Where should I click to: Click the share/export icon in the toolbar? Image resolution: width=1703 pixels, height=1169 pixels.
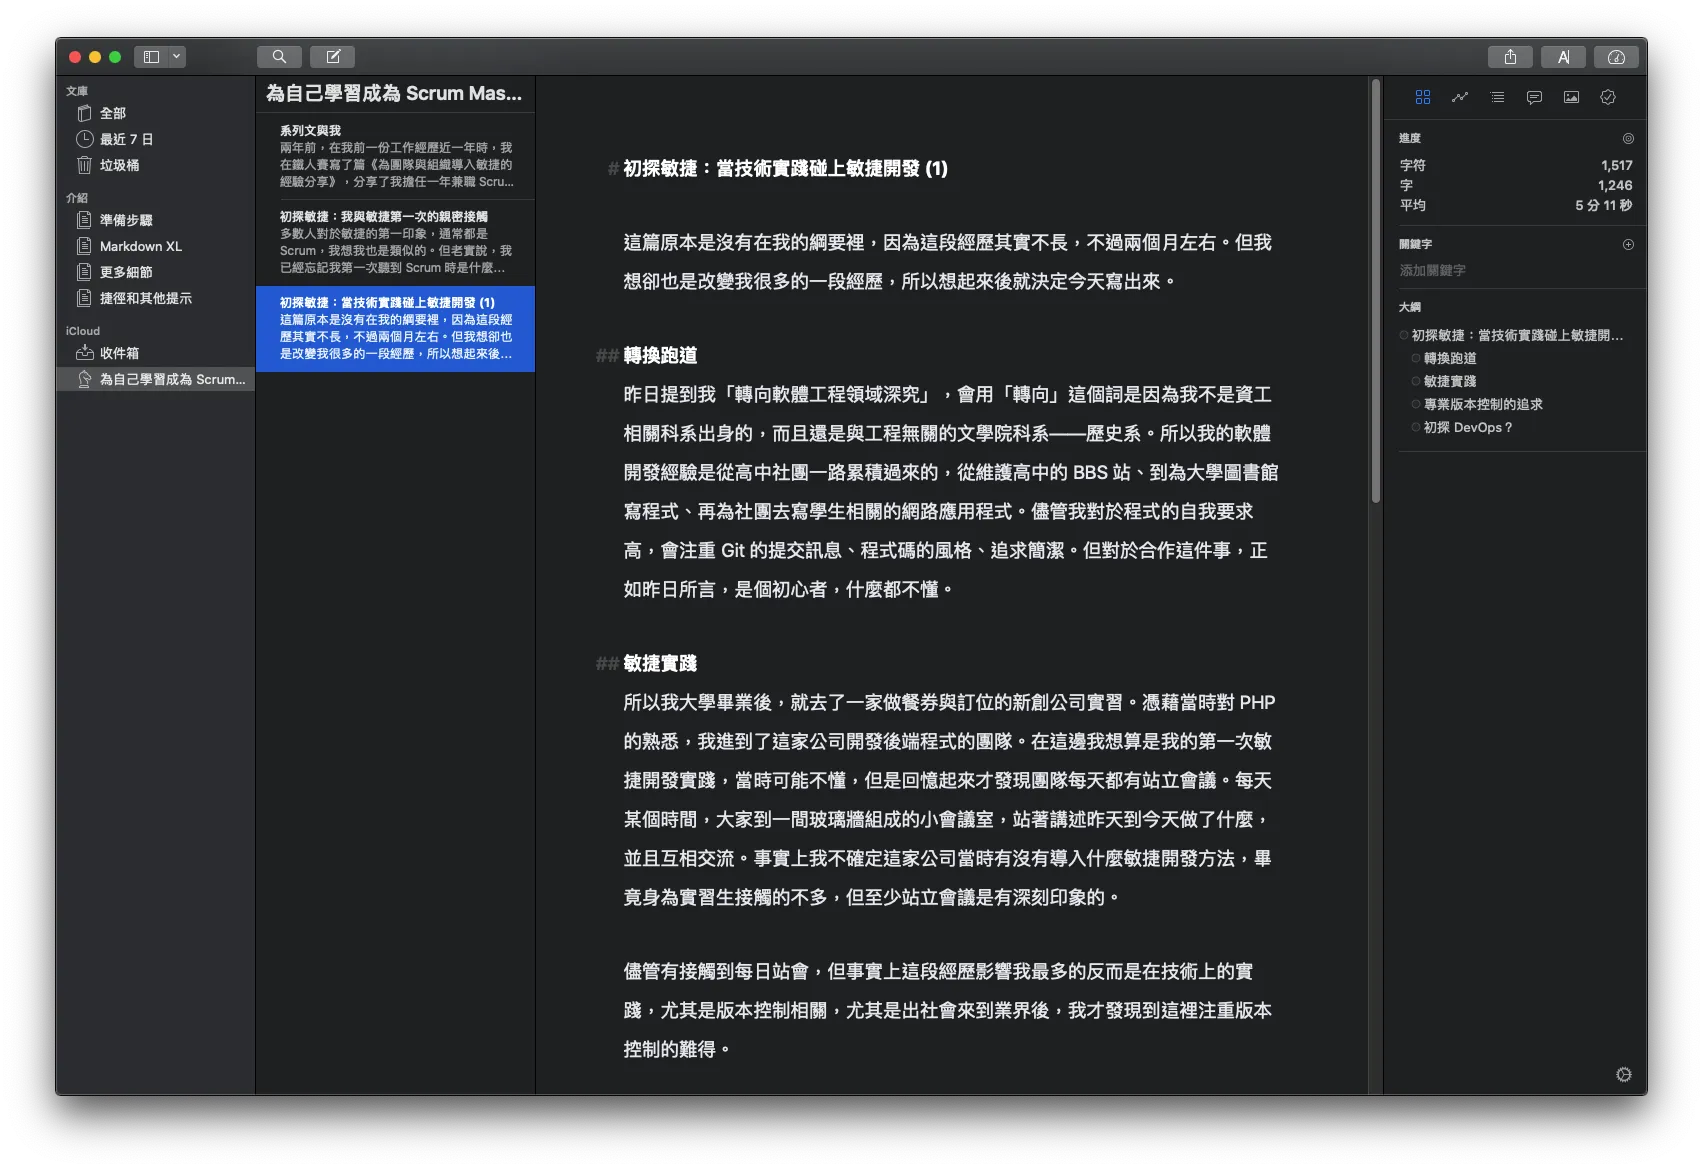pos(1511,56)
